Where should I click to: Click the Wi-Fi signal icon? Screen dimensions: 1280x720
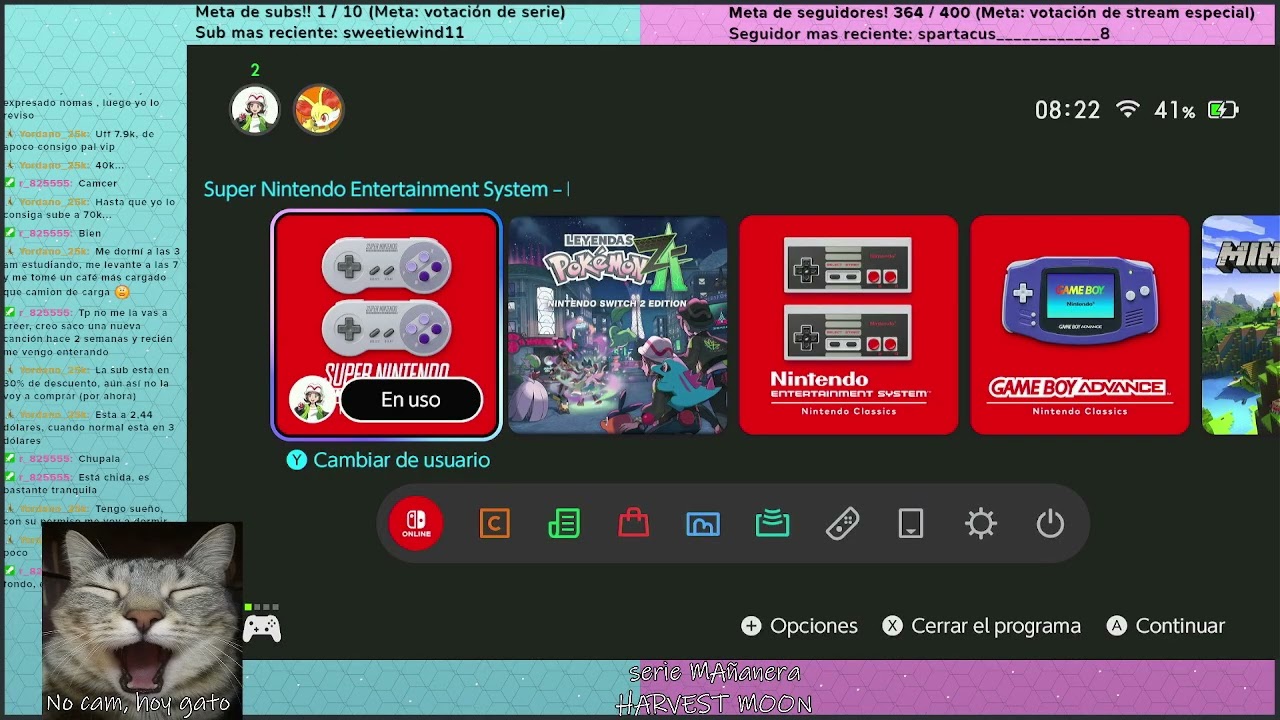point(1128,109)
